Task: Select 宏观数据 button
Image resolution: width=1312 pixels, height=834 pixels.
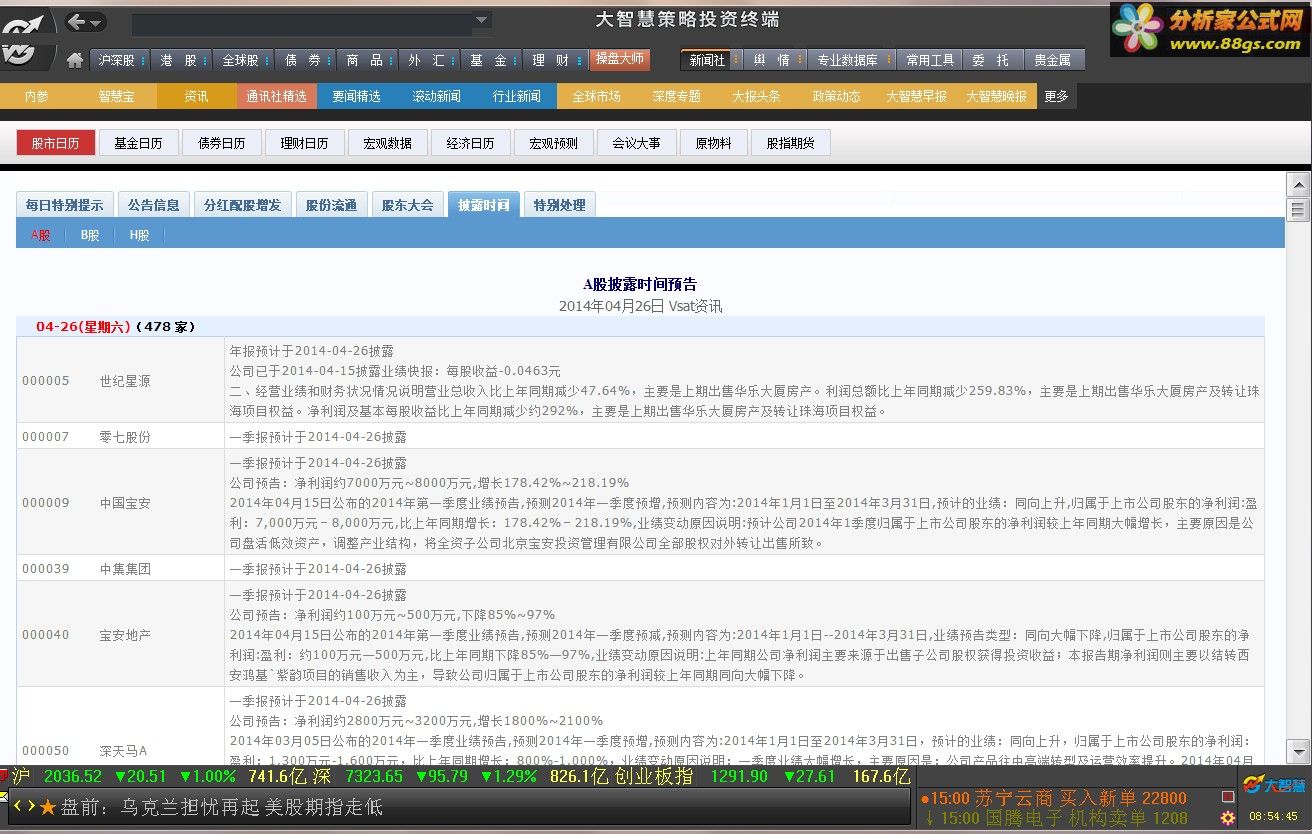Action: point(387,143)
